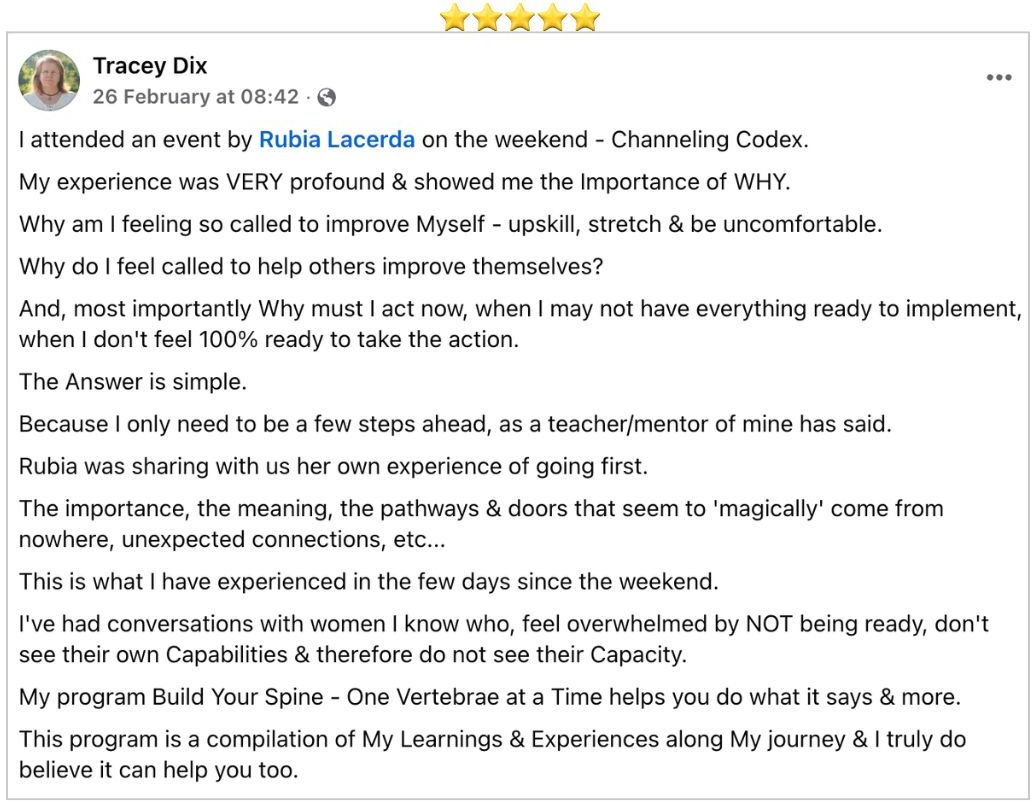The height and width of the screenshot is (805, 1036).
Task: Open the post timestamp 26 February at 08:42
Action: point(196,98)
